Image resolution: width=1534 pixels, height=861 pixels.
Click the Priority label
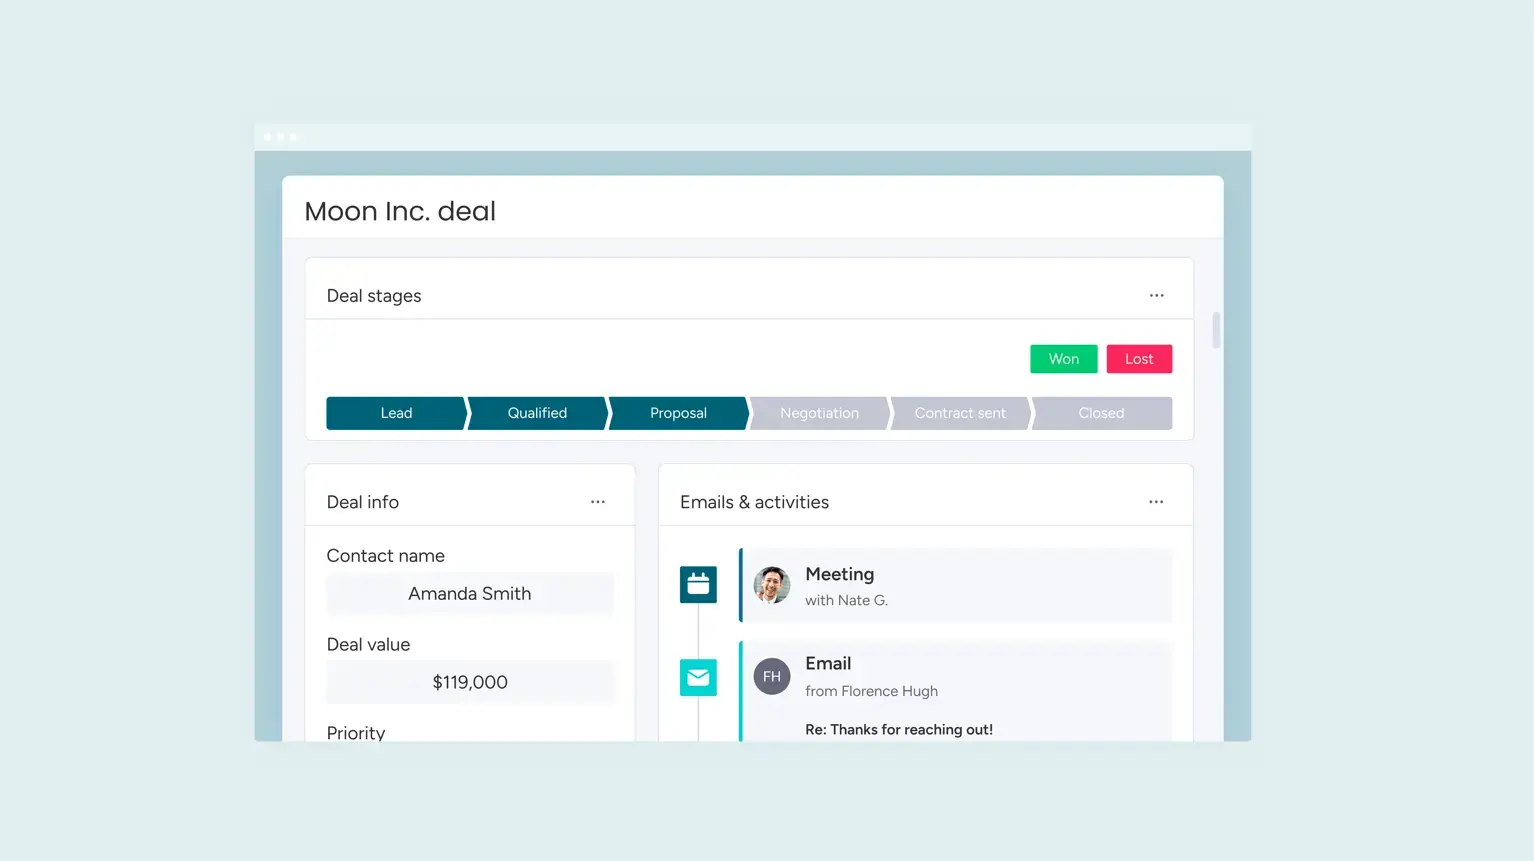point(356,733)
